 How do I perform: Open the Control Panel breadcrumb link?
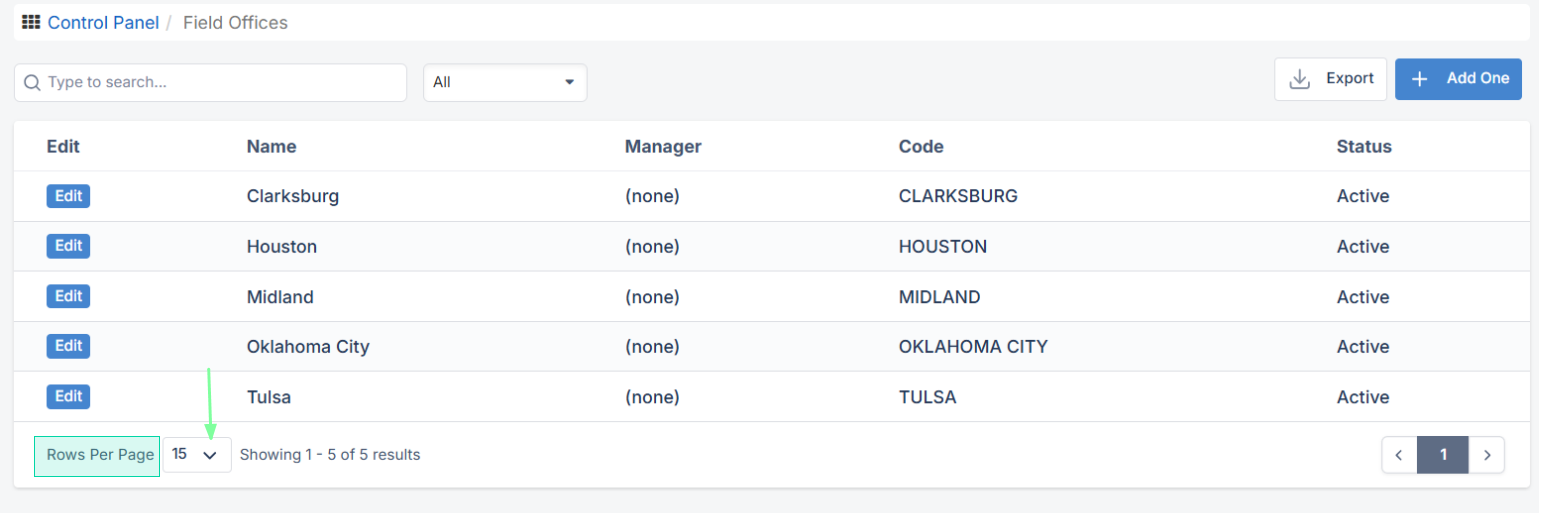click(x=103, y=22)
